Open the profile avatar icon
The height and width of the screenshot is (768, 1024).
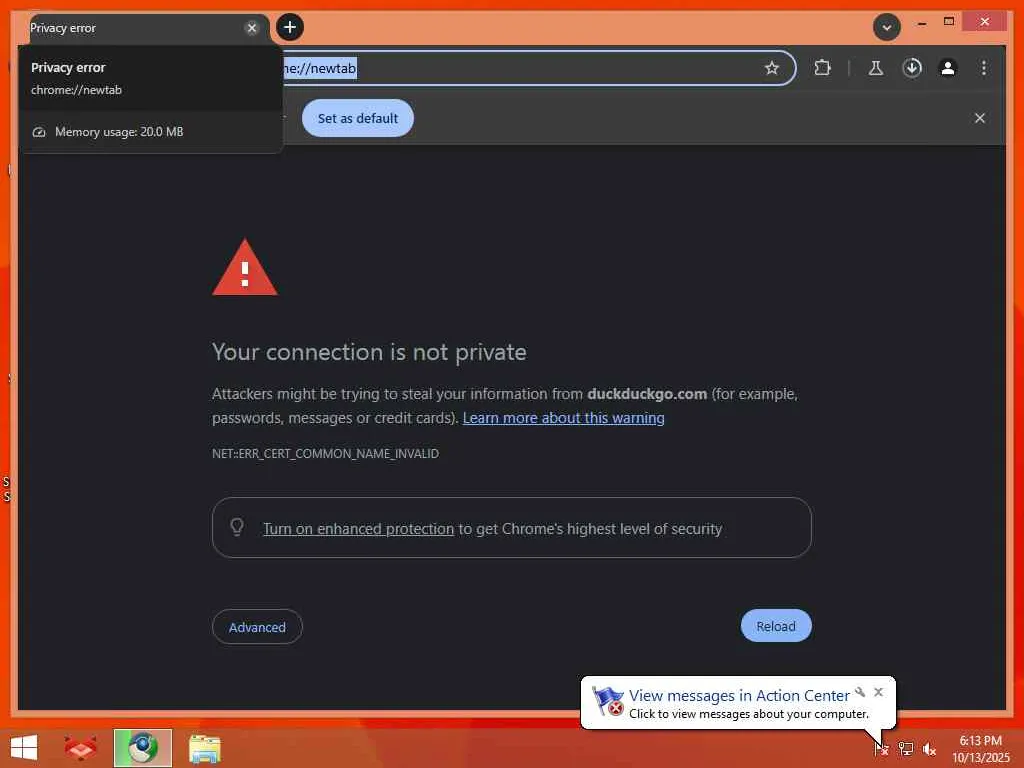coord(948,68)
